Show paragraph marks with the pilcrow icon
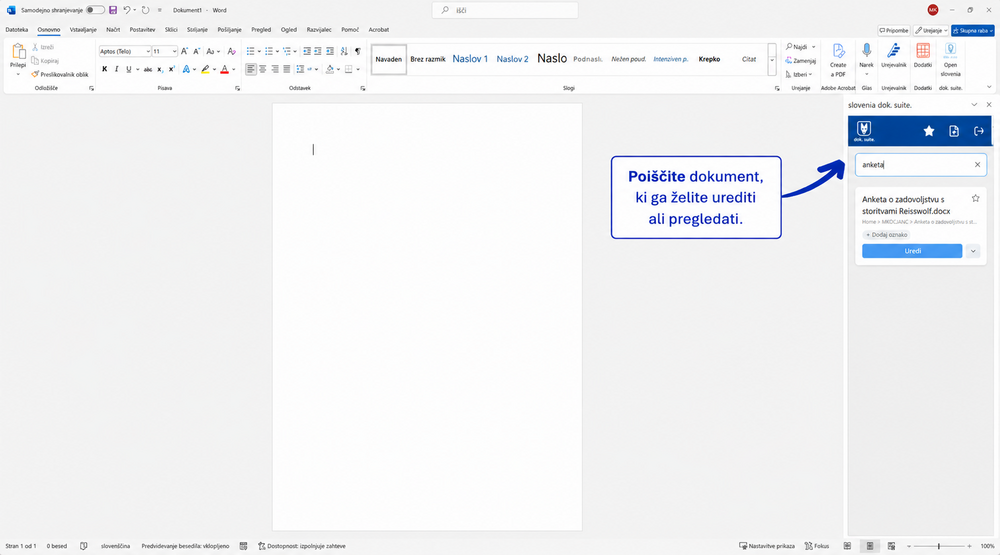The image size is (1000, 555). click(358, 51)
